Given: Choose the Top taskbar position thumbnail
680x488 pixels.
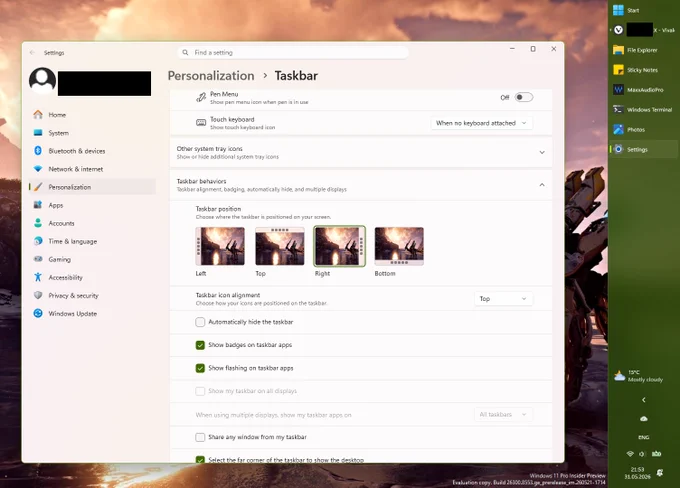Looking at the screenshot, I should (x=280, y=246).
